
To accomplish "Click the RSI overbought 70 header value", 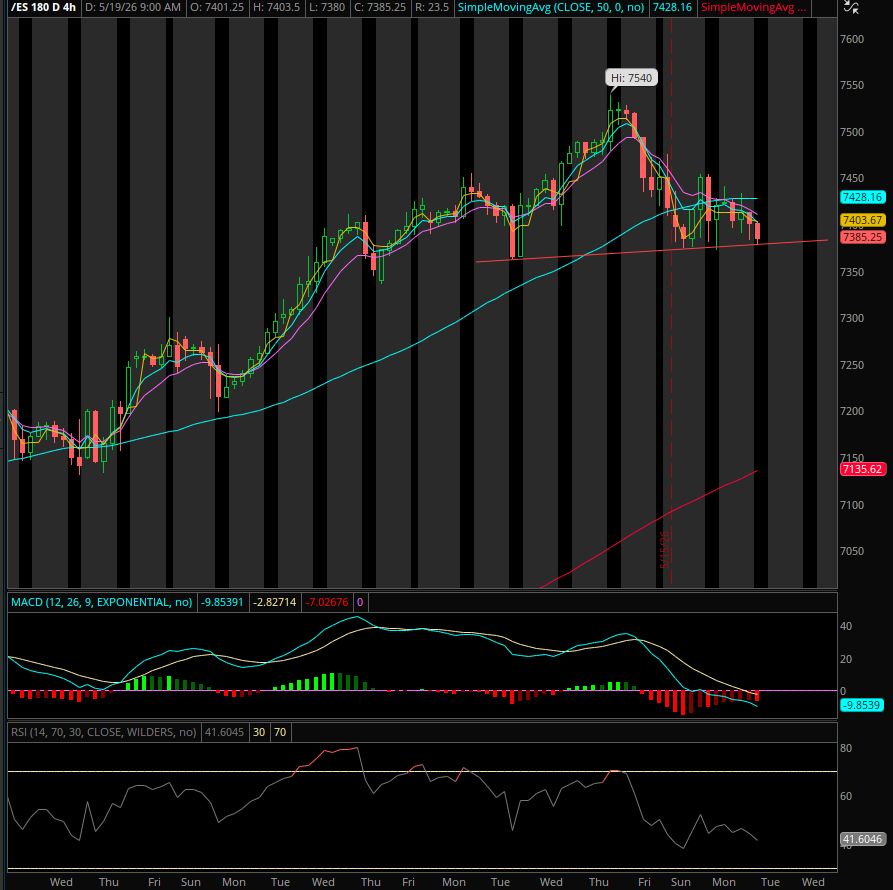I will 280,732.
